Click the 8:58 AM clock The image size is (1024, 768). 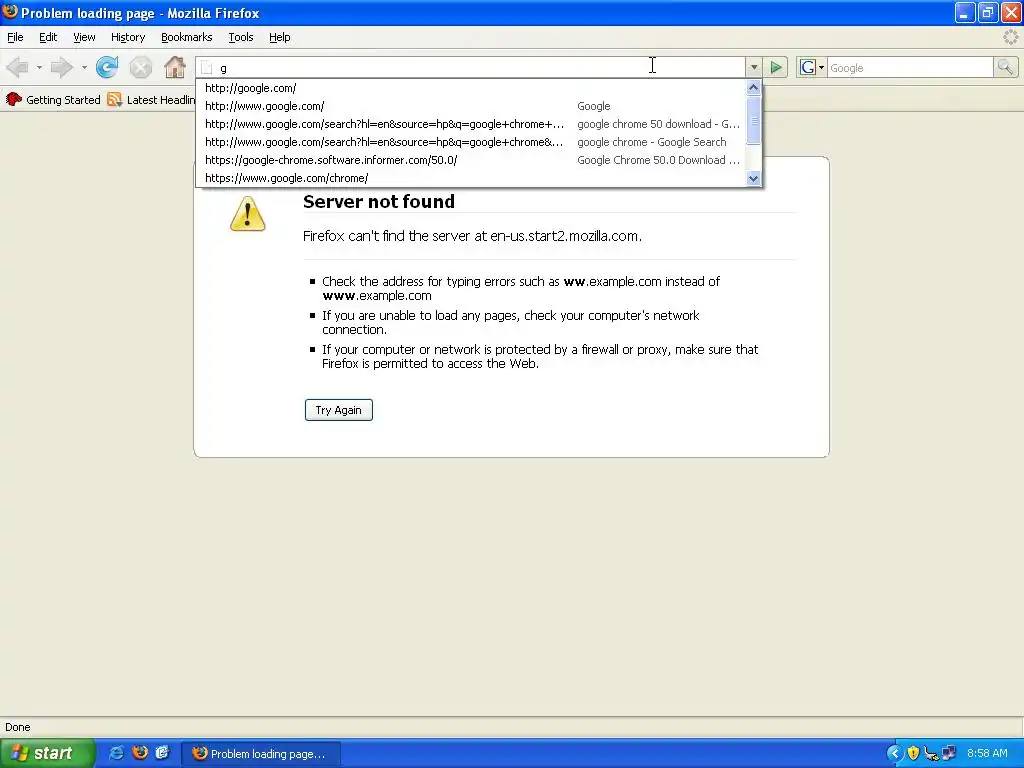(x=987, y=754)
